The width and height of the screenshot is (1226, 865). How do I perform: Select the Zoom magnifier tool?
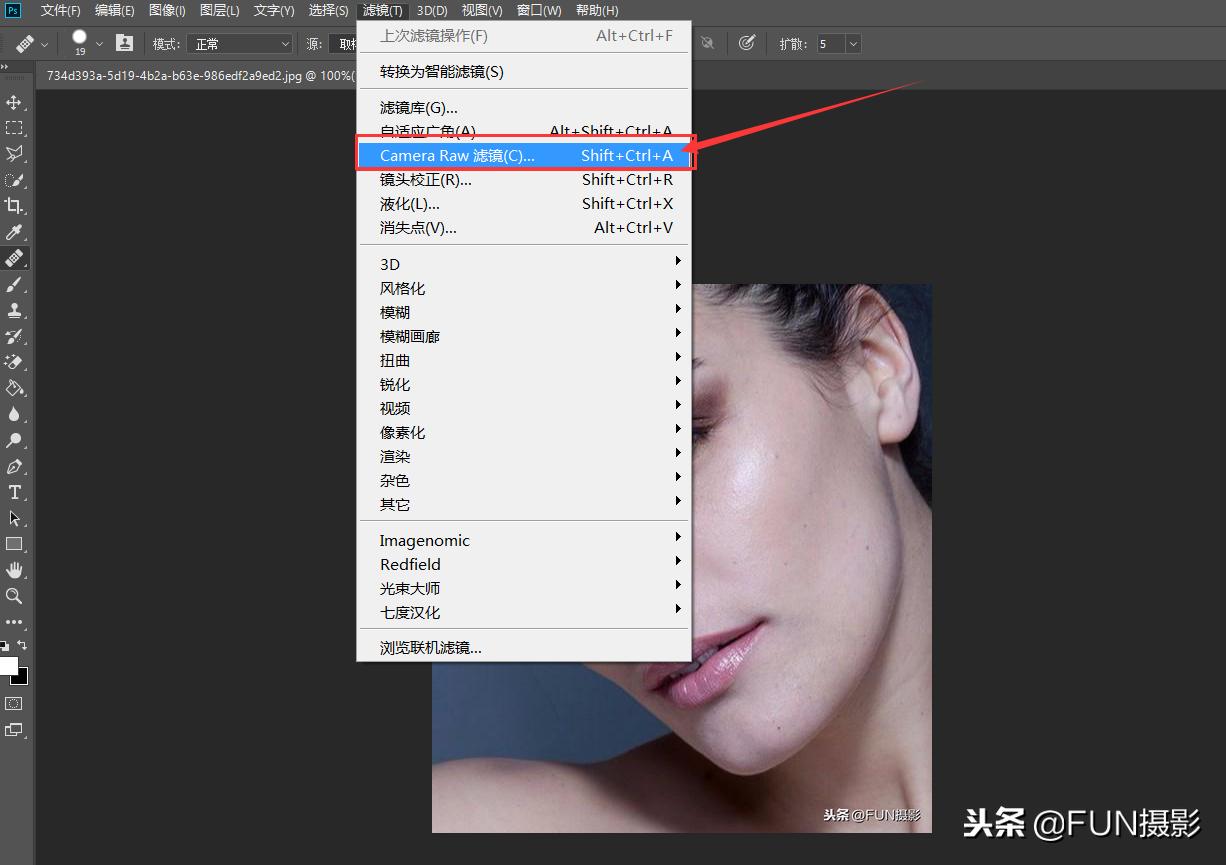(x=14, y=596)
